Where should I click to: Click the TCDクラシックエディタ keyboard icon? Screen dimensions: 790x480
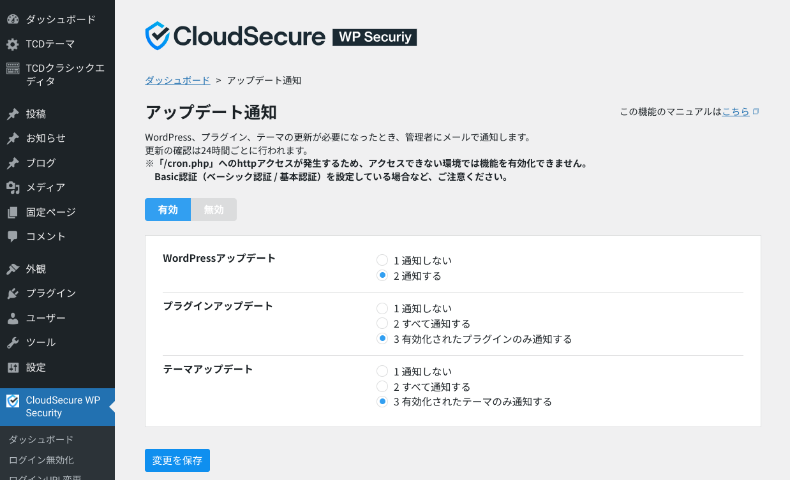(13, 68)
